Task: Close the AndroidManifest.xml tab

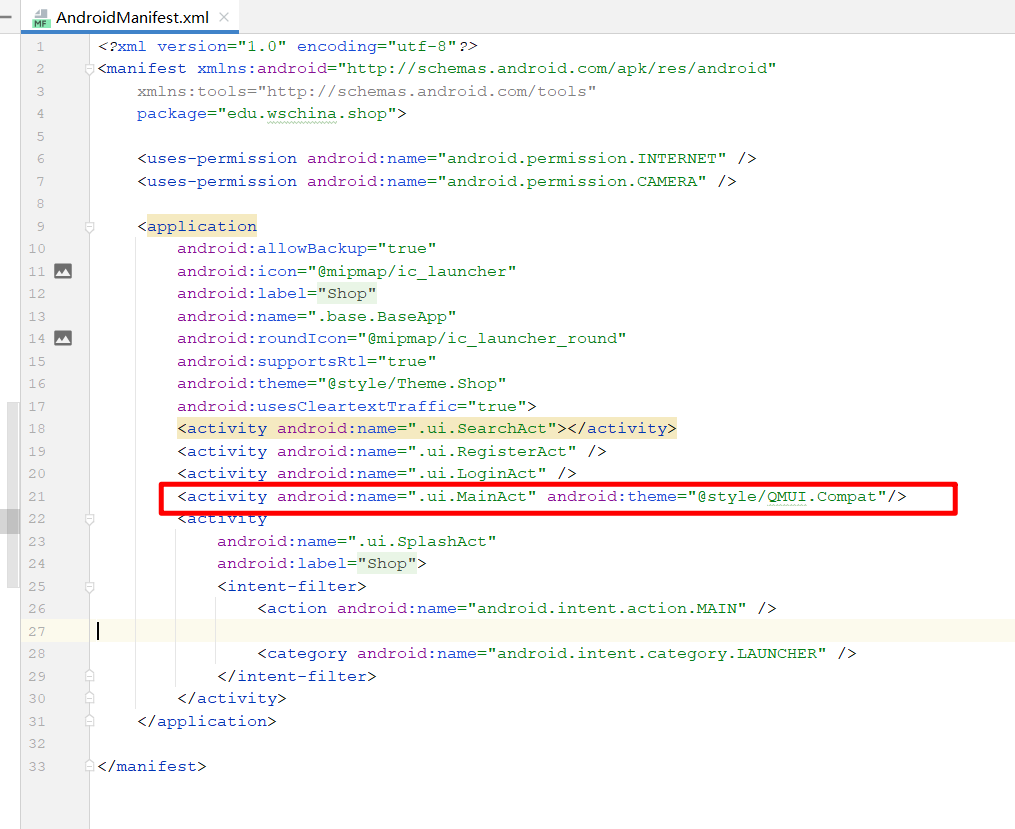Action: coord(224,17)
